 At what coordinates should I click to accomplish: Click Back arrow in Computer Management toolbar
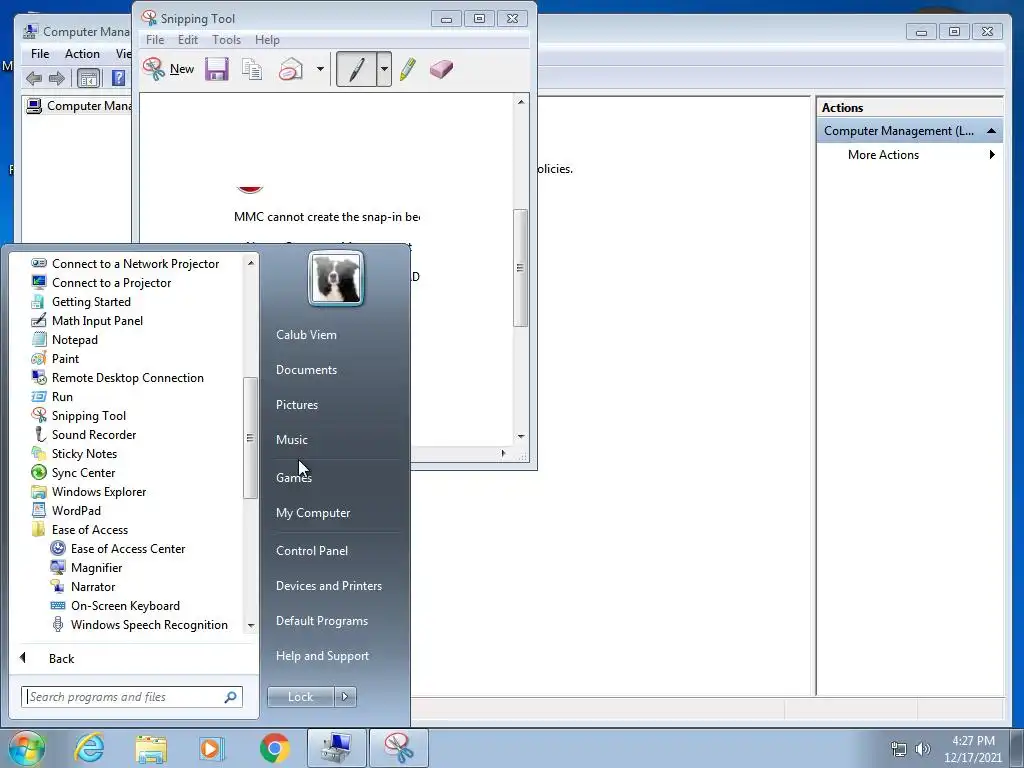(x=34, y=78)
